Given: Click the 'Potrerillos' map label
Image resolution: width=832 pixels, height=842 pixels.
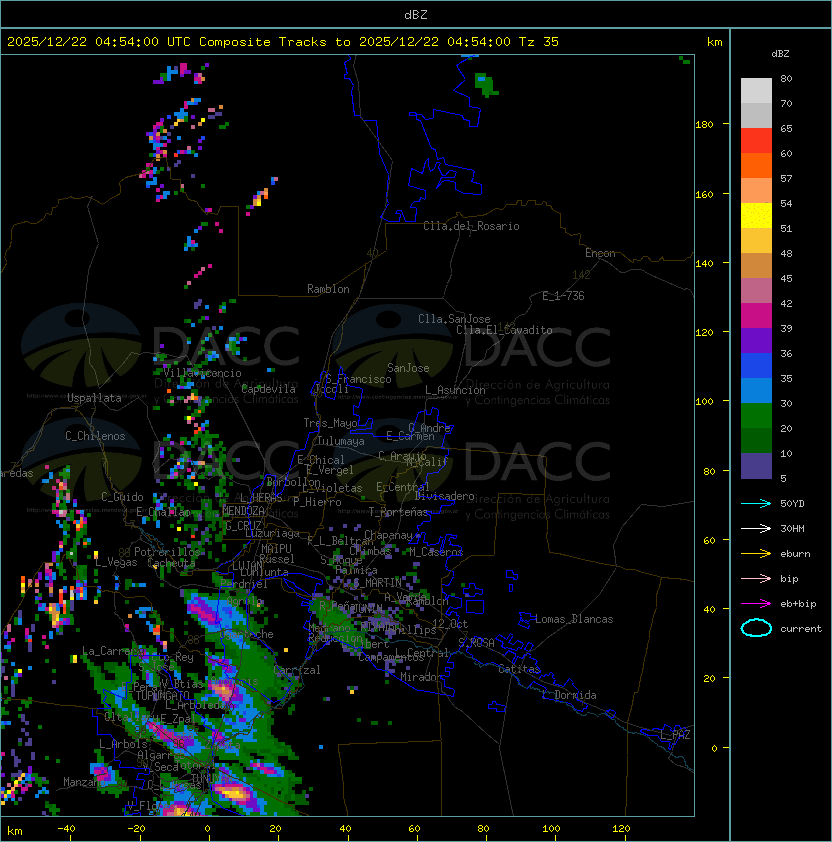Looking at the screenshot, I should tap(167, 552).
